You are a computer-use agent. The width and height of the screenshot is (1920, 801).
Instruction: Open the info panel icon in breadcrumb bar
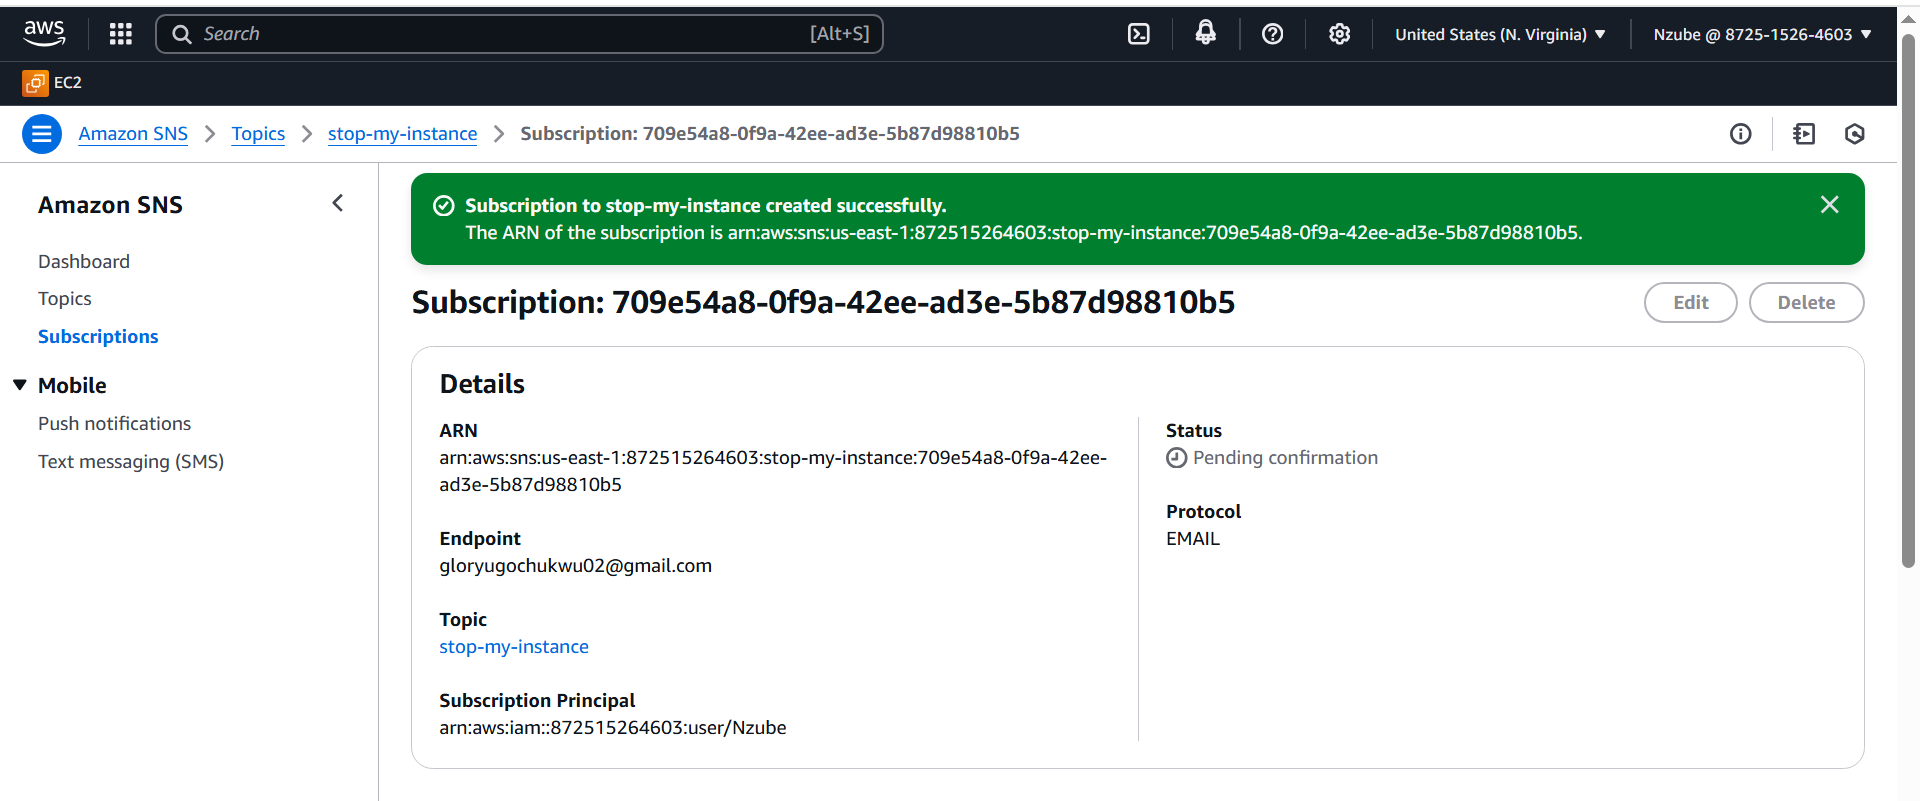(1741, 134)
